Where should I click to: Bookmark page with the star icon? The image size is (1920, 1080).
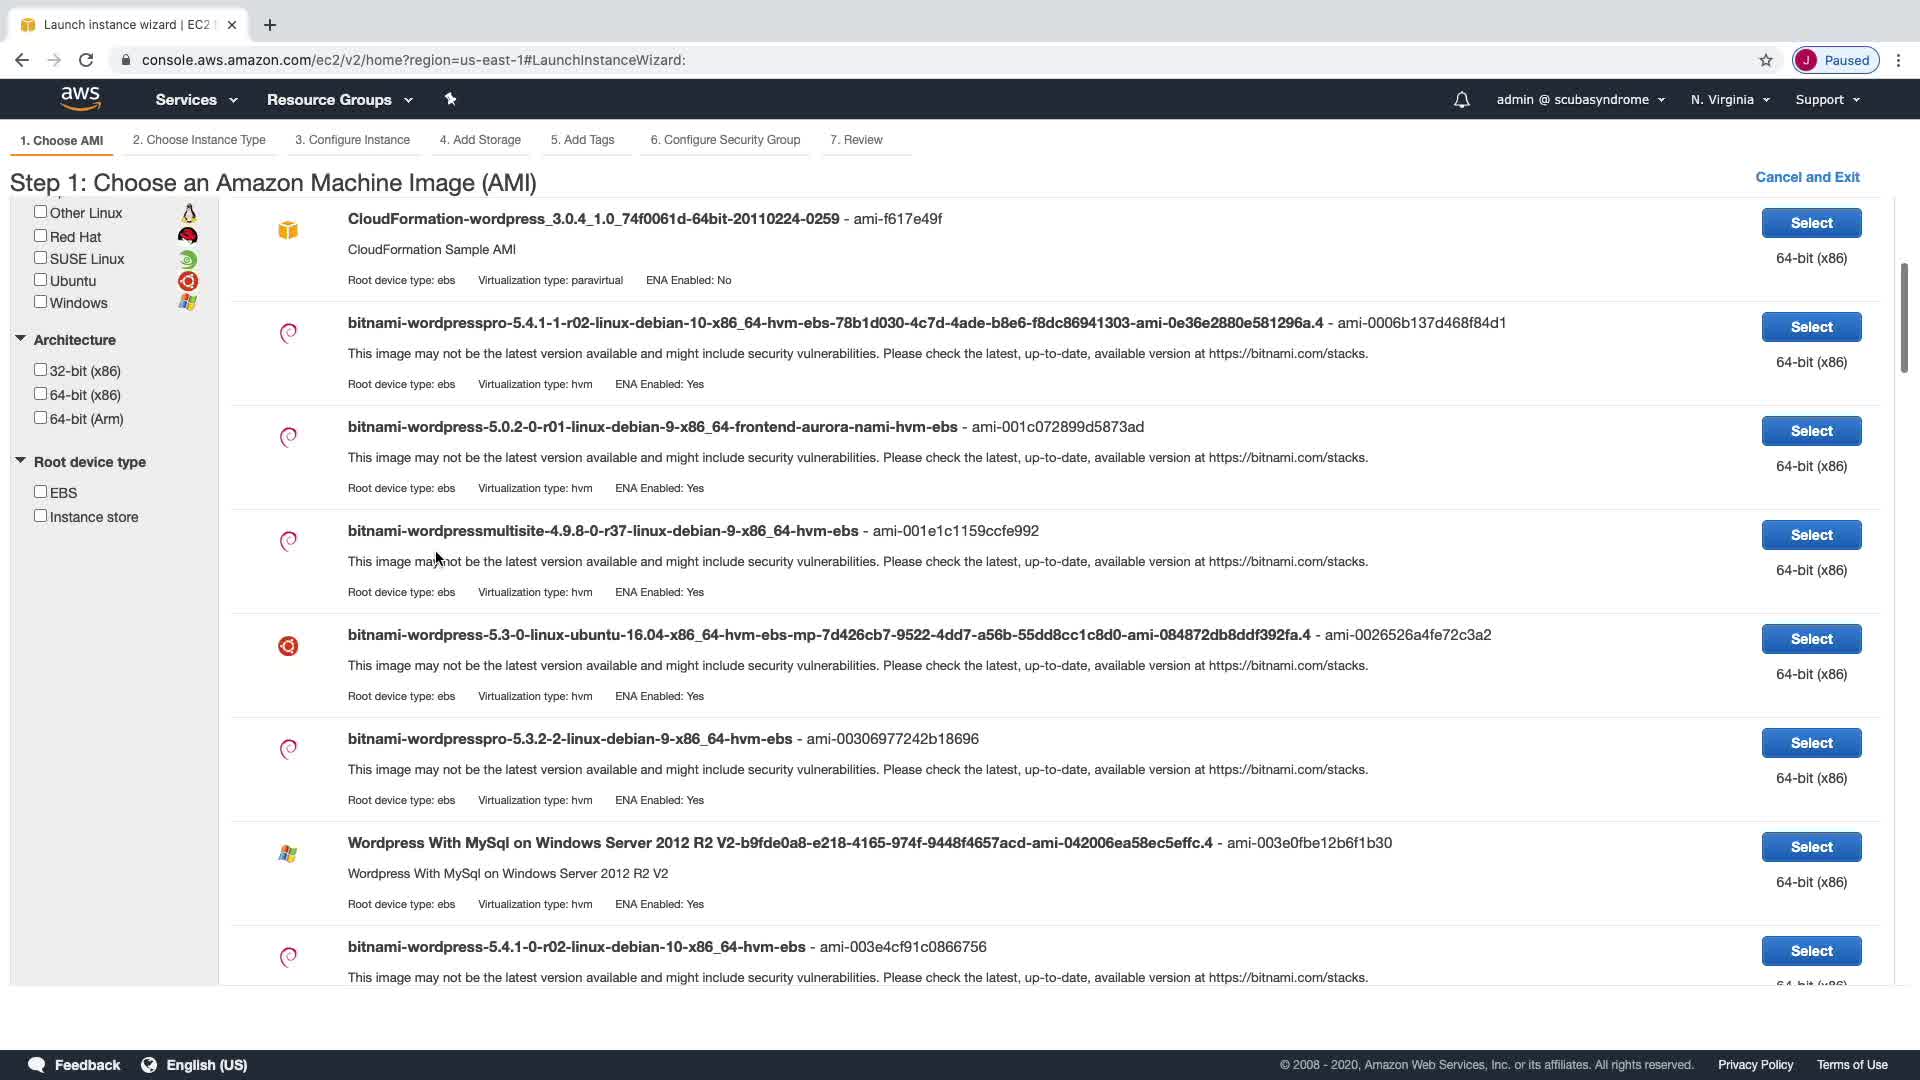[1766, 60]
